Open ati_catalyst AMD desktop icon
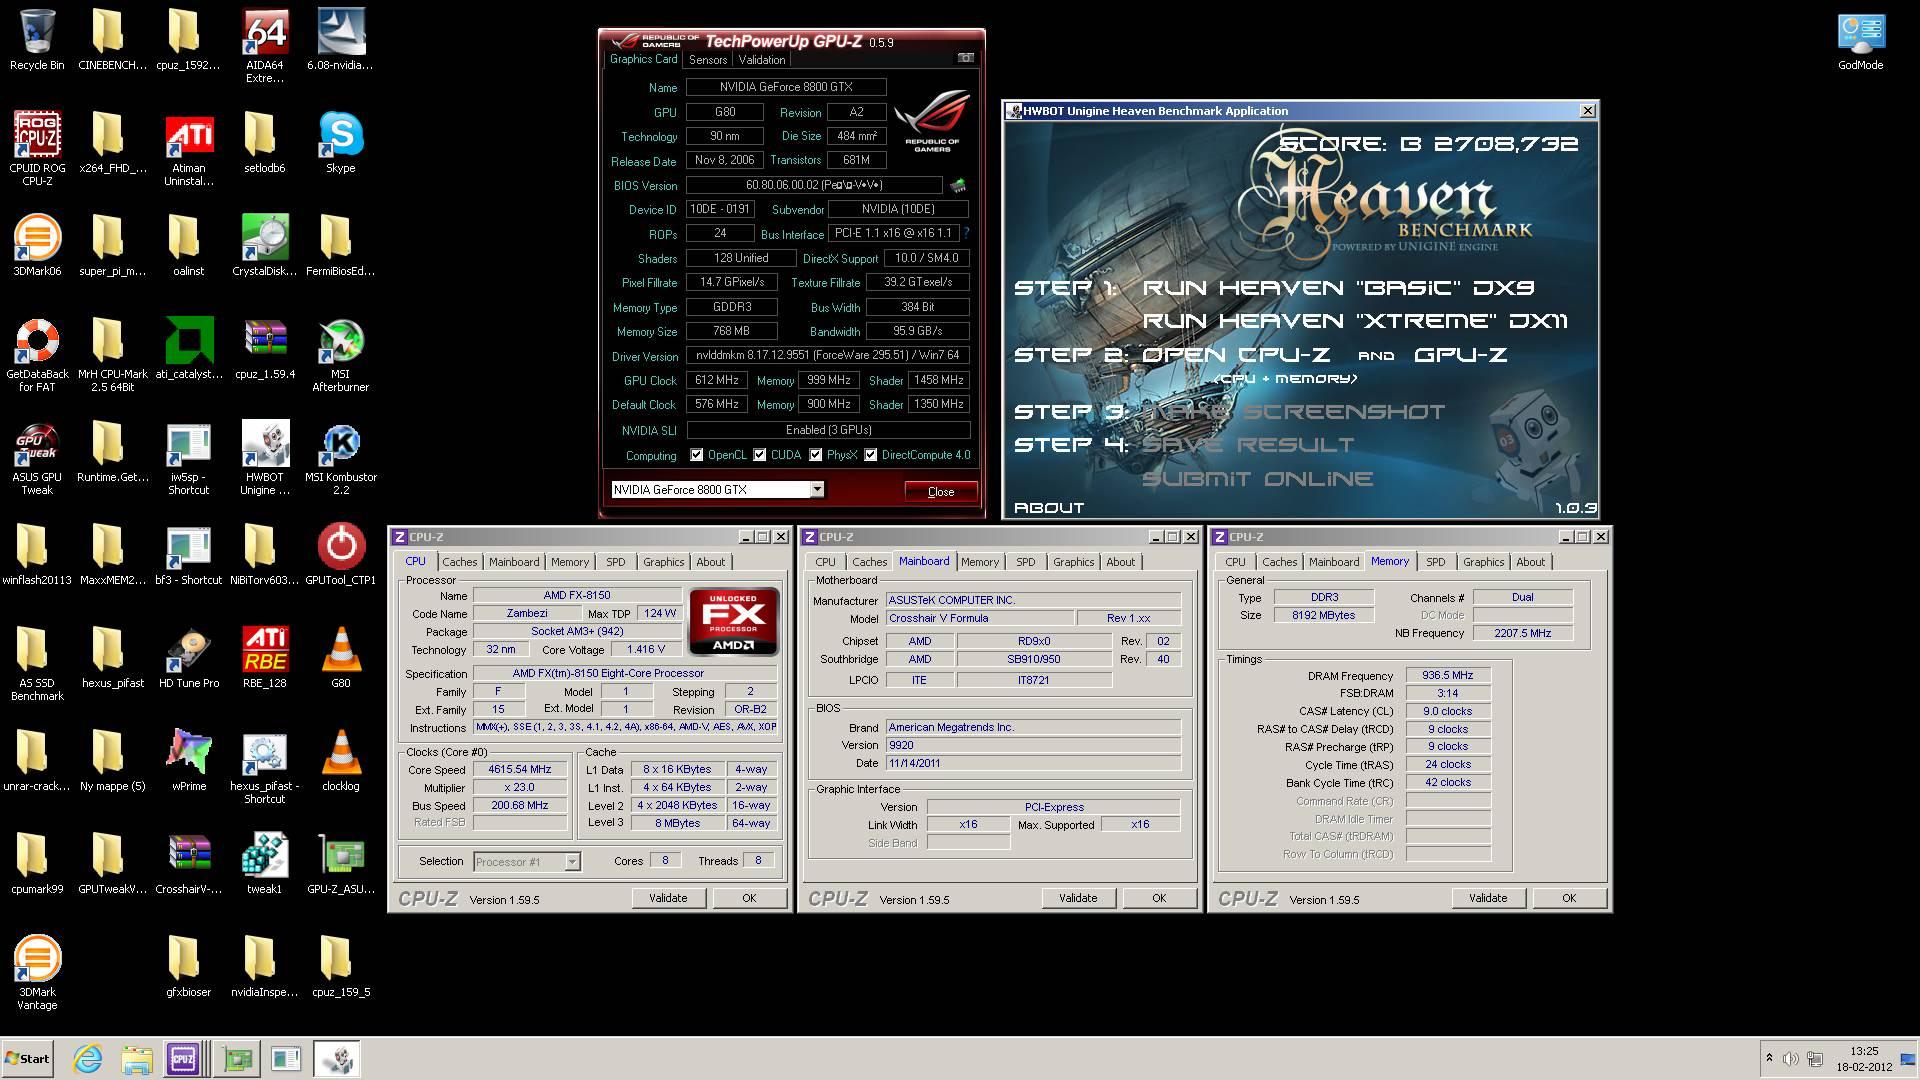 point(189,349)
